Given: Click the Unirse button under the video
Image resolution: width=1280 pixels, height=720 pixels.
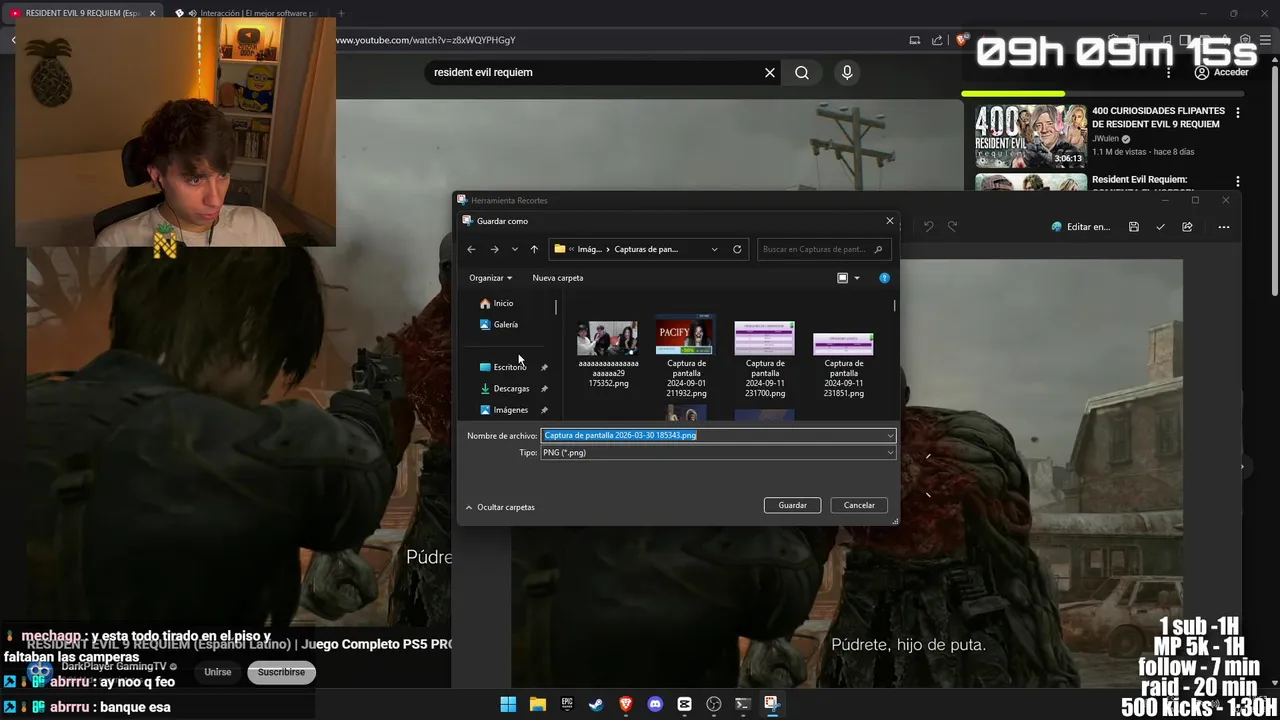Looking at the screenshot, I should point(217,672).
